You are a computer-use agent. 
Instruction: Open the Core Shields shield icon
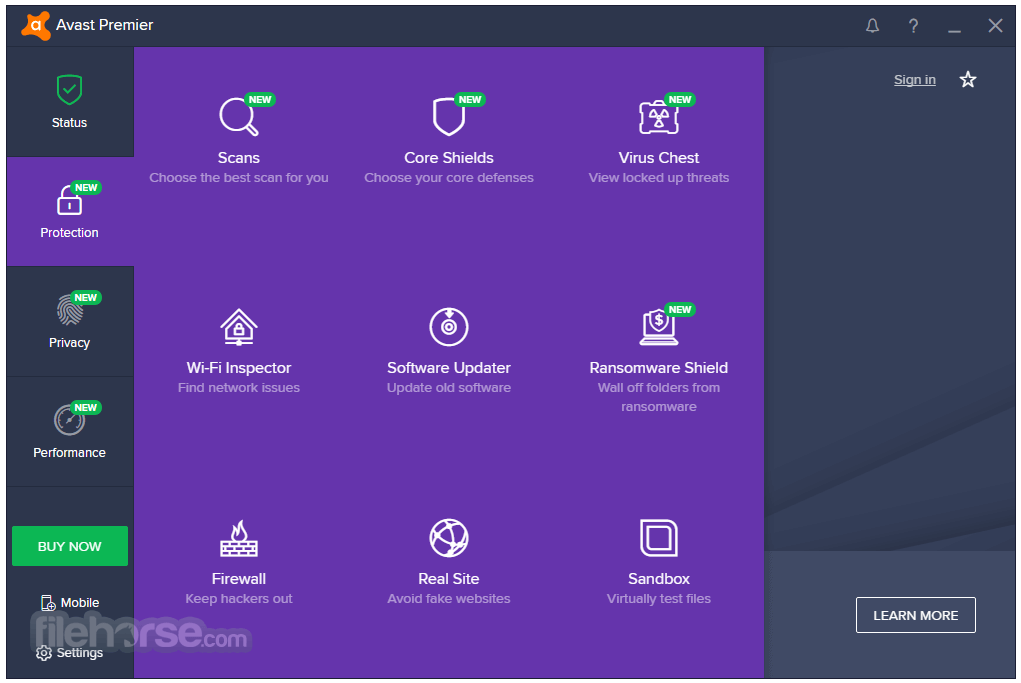[x=449, y=117]
